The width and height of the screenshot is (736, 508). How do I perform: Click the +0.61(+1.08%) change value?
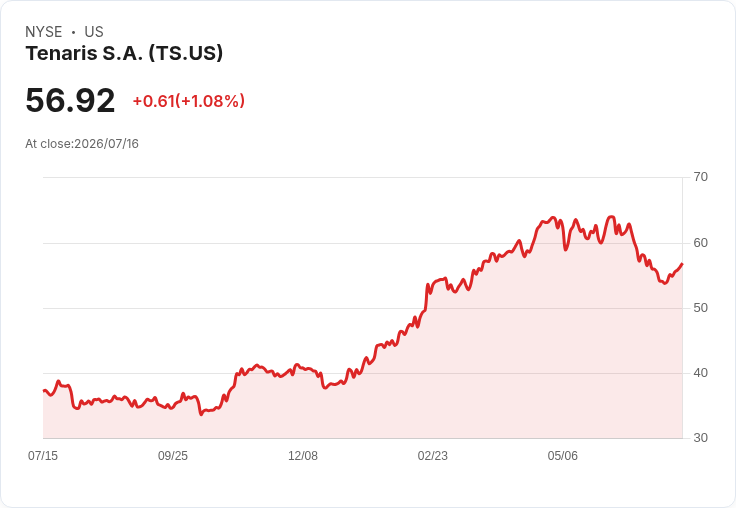click(x=189, y=101)
